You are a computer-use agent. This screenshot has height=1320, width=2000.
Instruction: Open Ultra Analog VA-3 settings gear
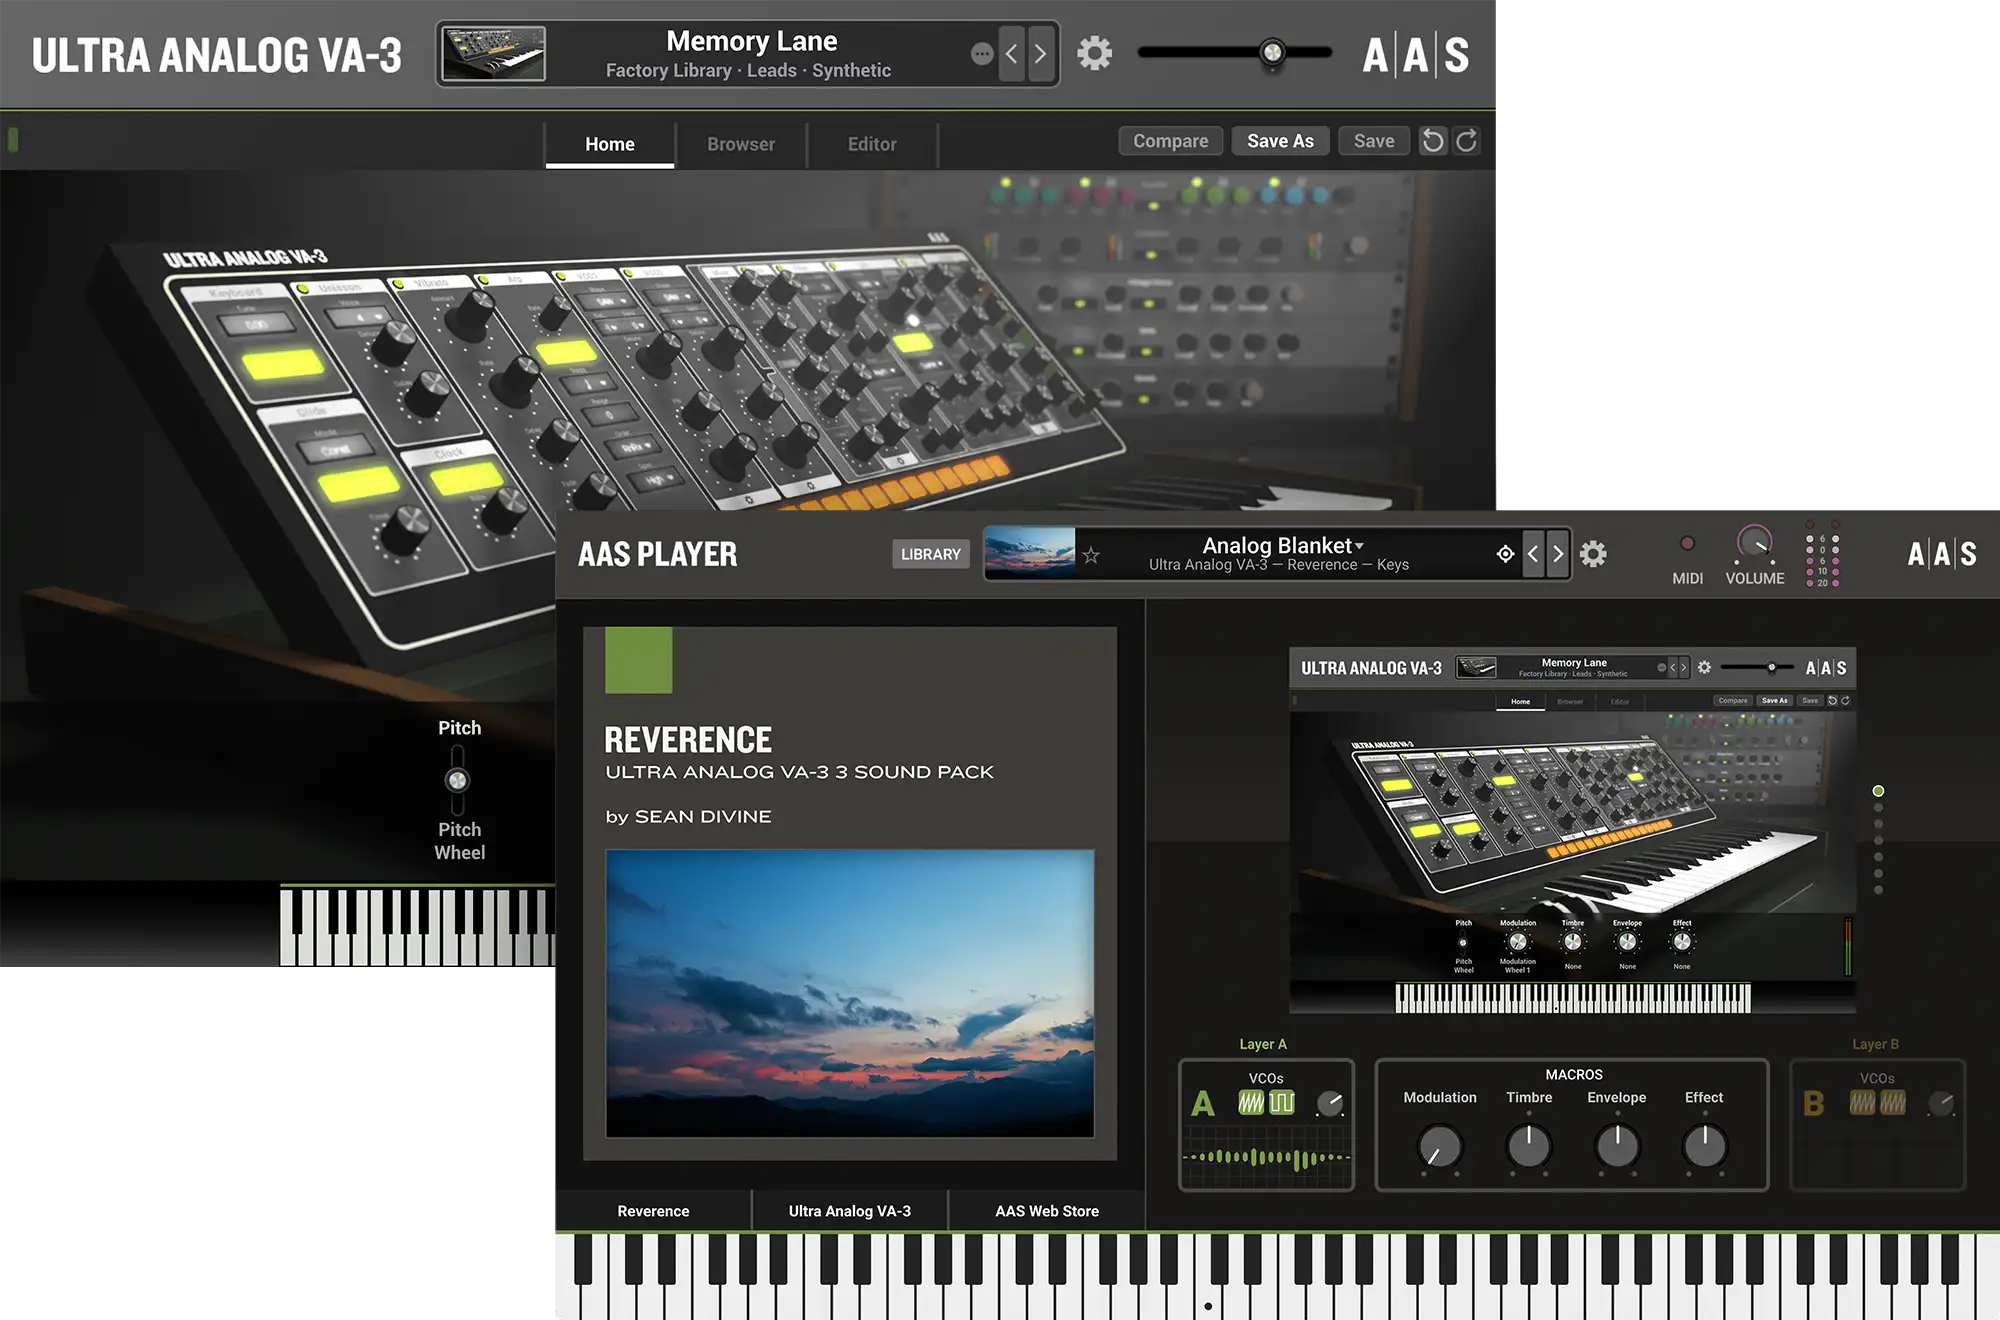pos(1094,53)
